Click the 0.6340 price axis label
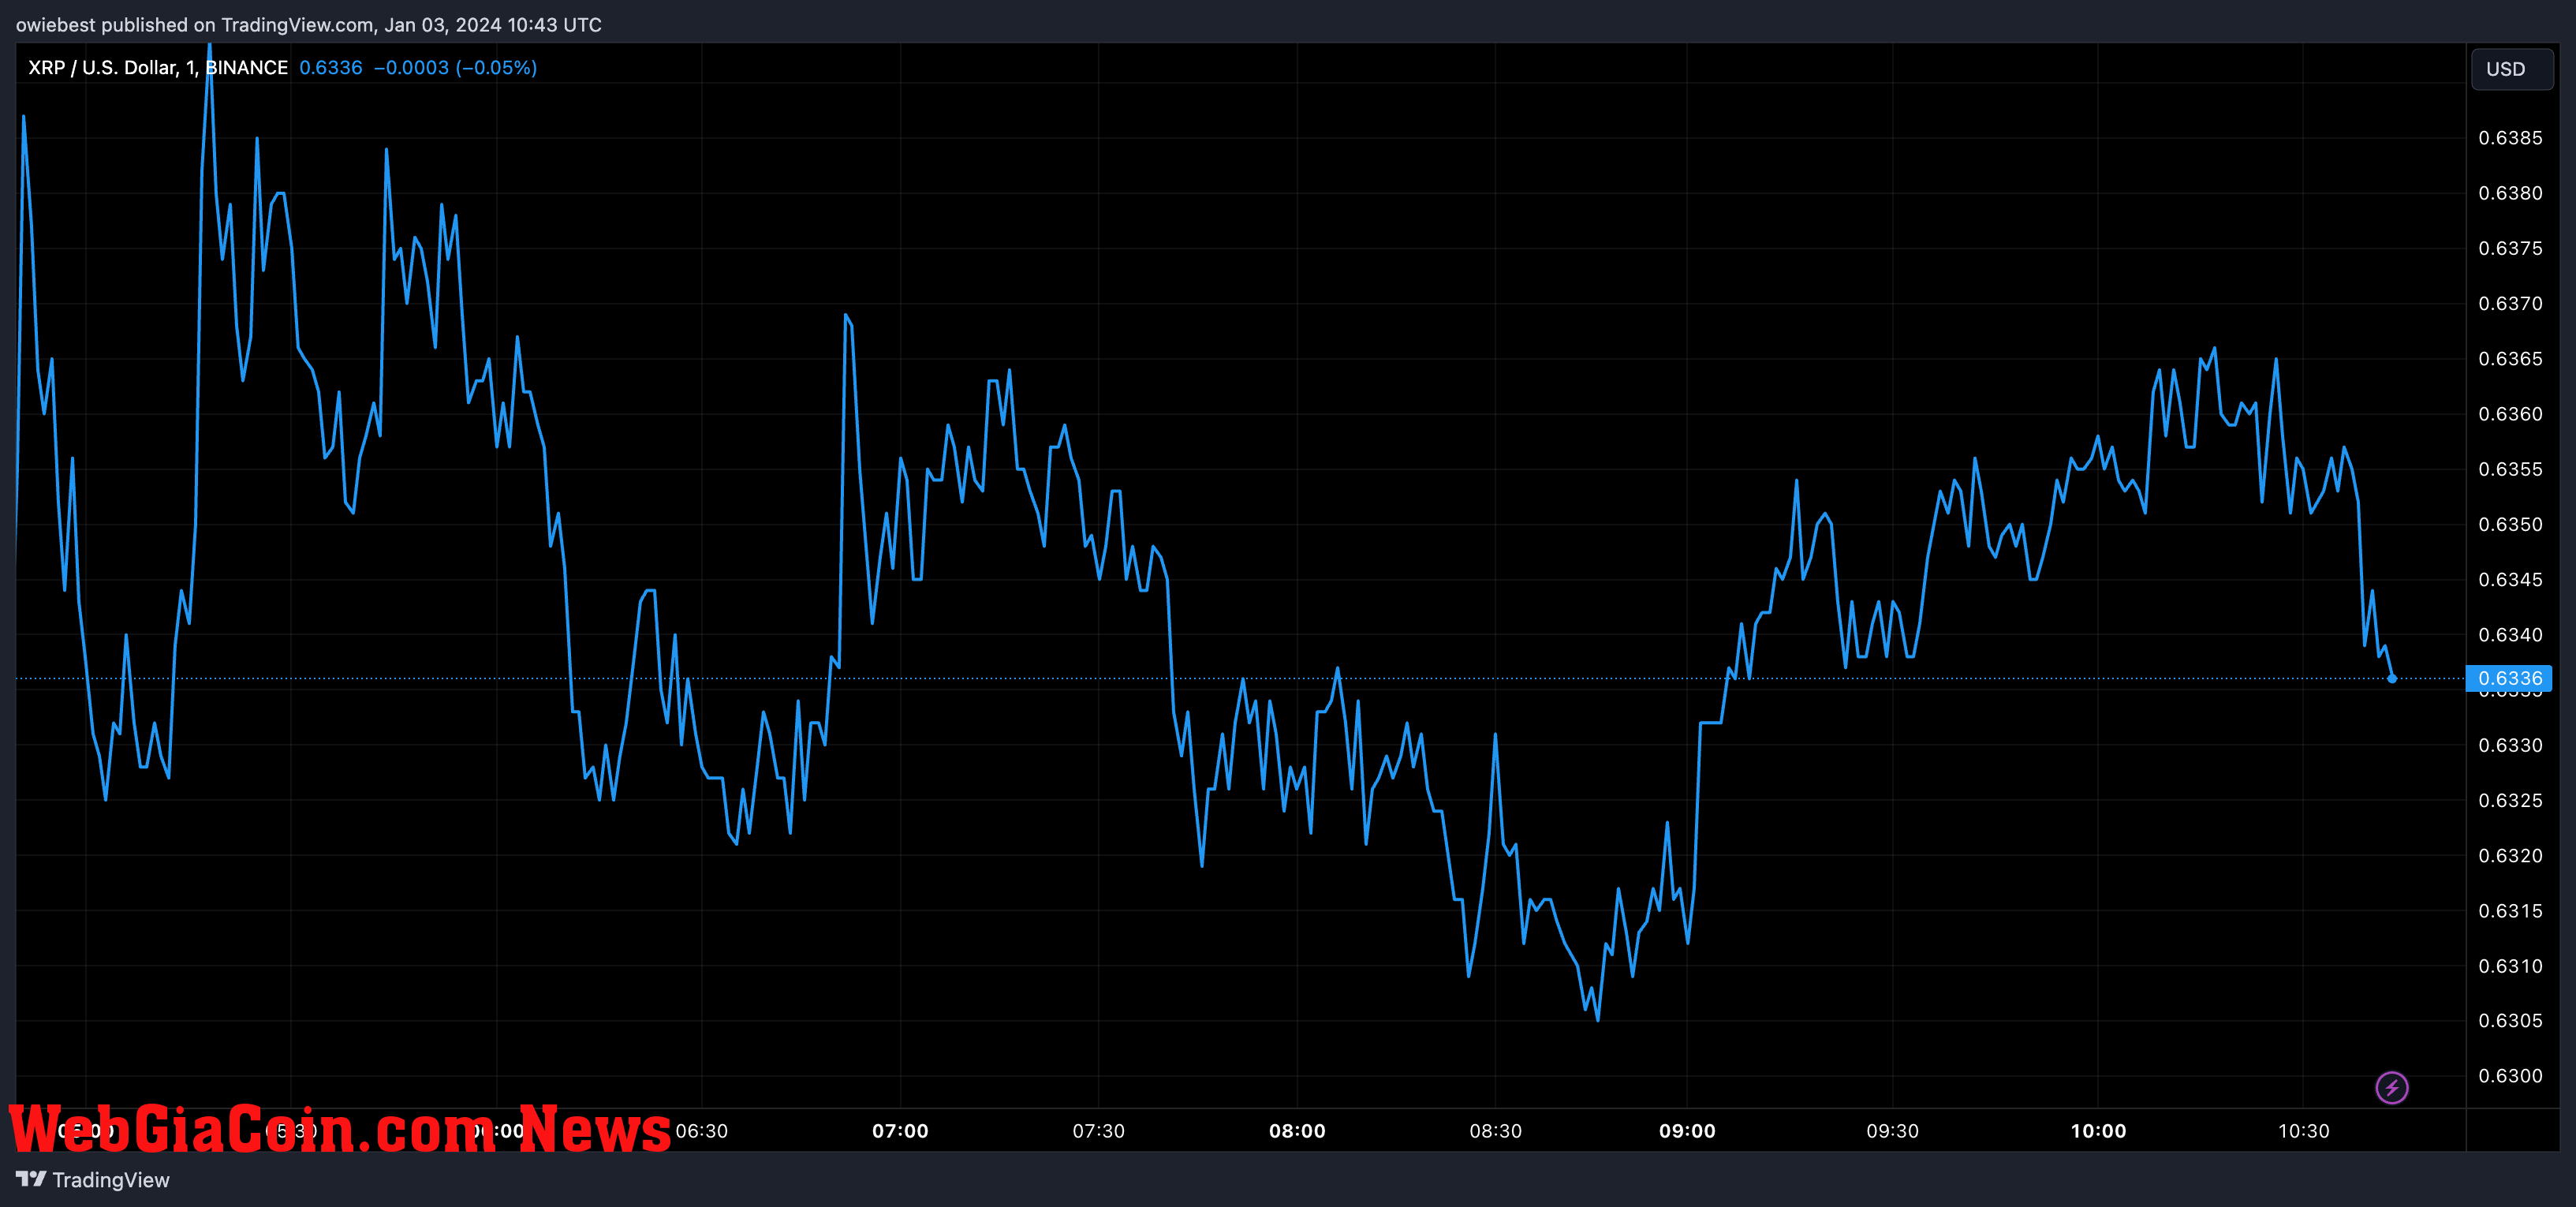This screenshot has height=1207, width=2576. click(x=2510, y=635)
